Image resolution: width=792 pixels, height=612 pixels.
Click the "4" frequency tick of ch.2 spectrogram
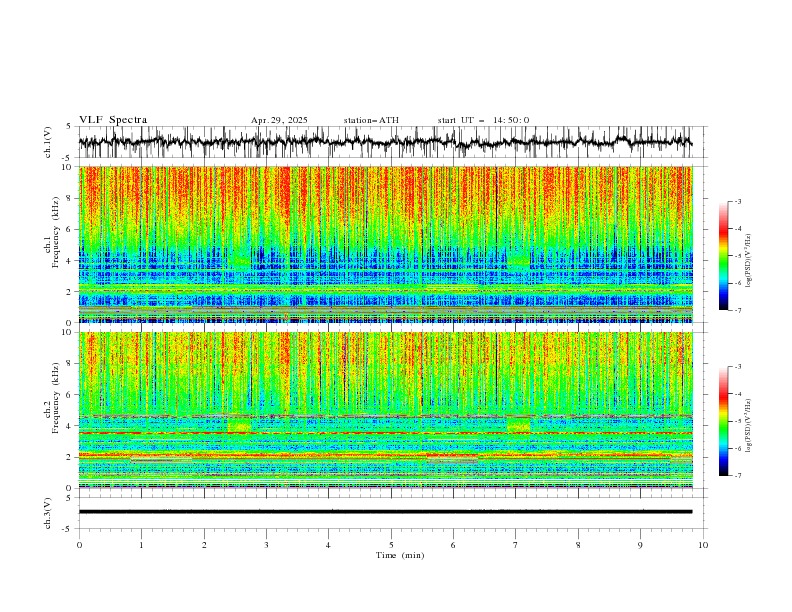click(70, 426)
